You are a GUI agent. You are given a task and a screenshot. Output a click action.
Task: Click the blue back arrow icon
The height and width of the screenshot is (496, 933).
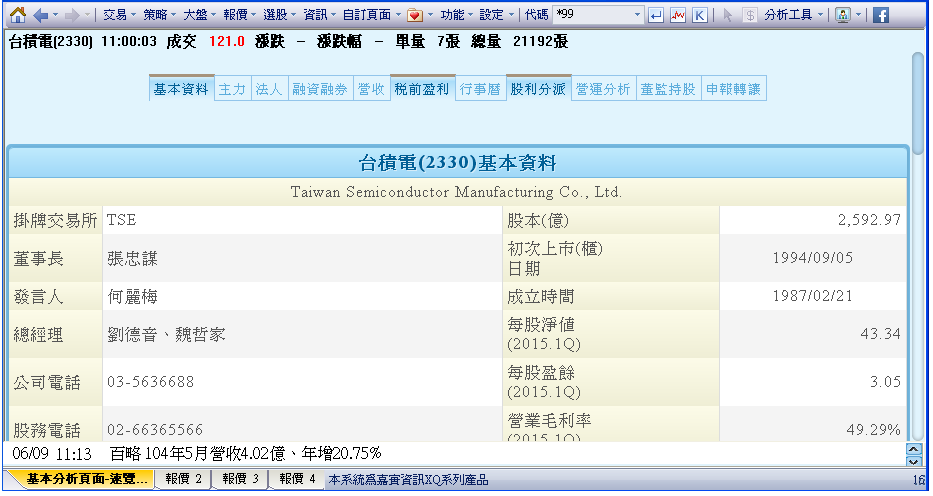pyautogui.click(x=40, y=15)
